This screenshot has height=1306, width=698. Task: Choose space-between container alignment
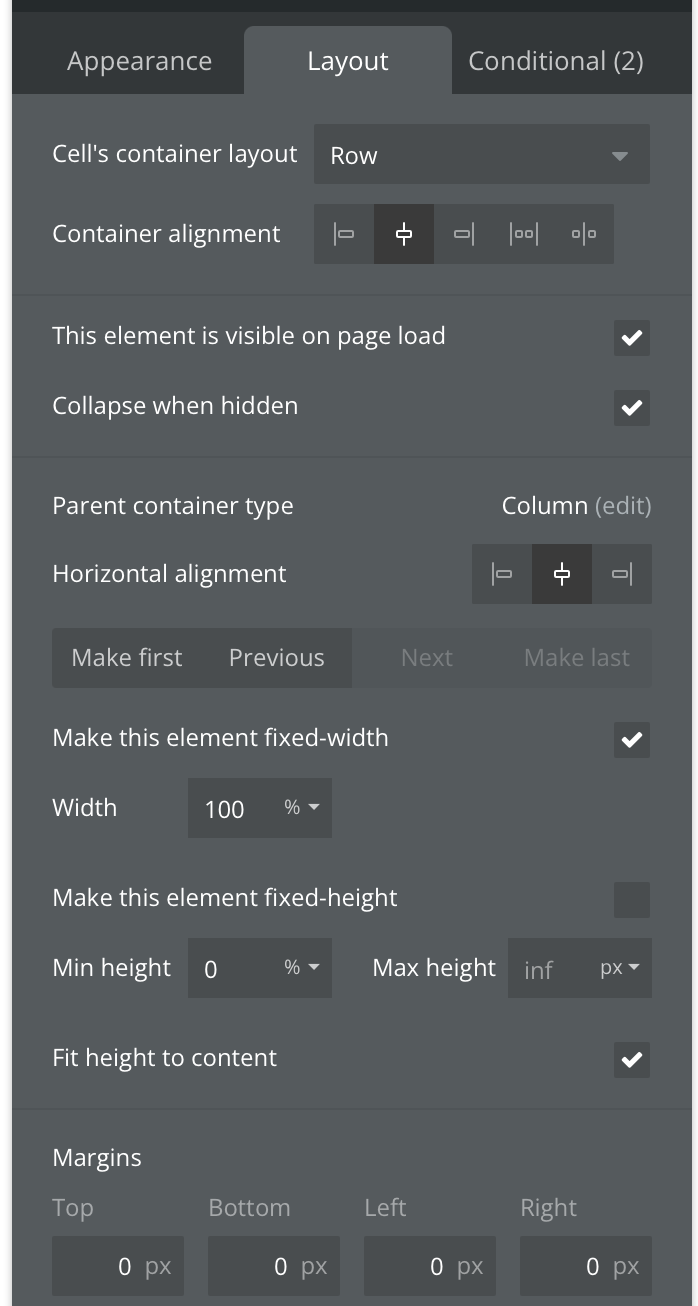[x=524, y=234]
